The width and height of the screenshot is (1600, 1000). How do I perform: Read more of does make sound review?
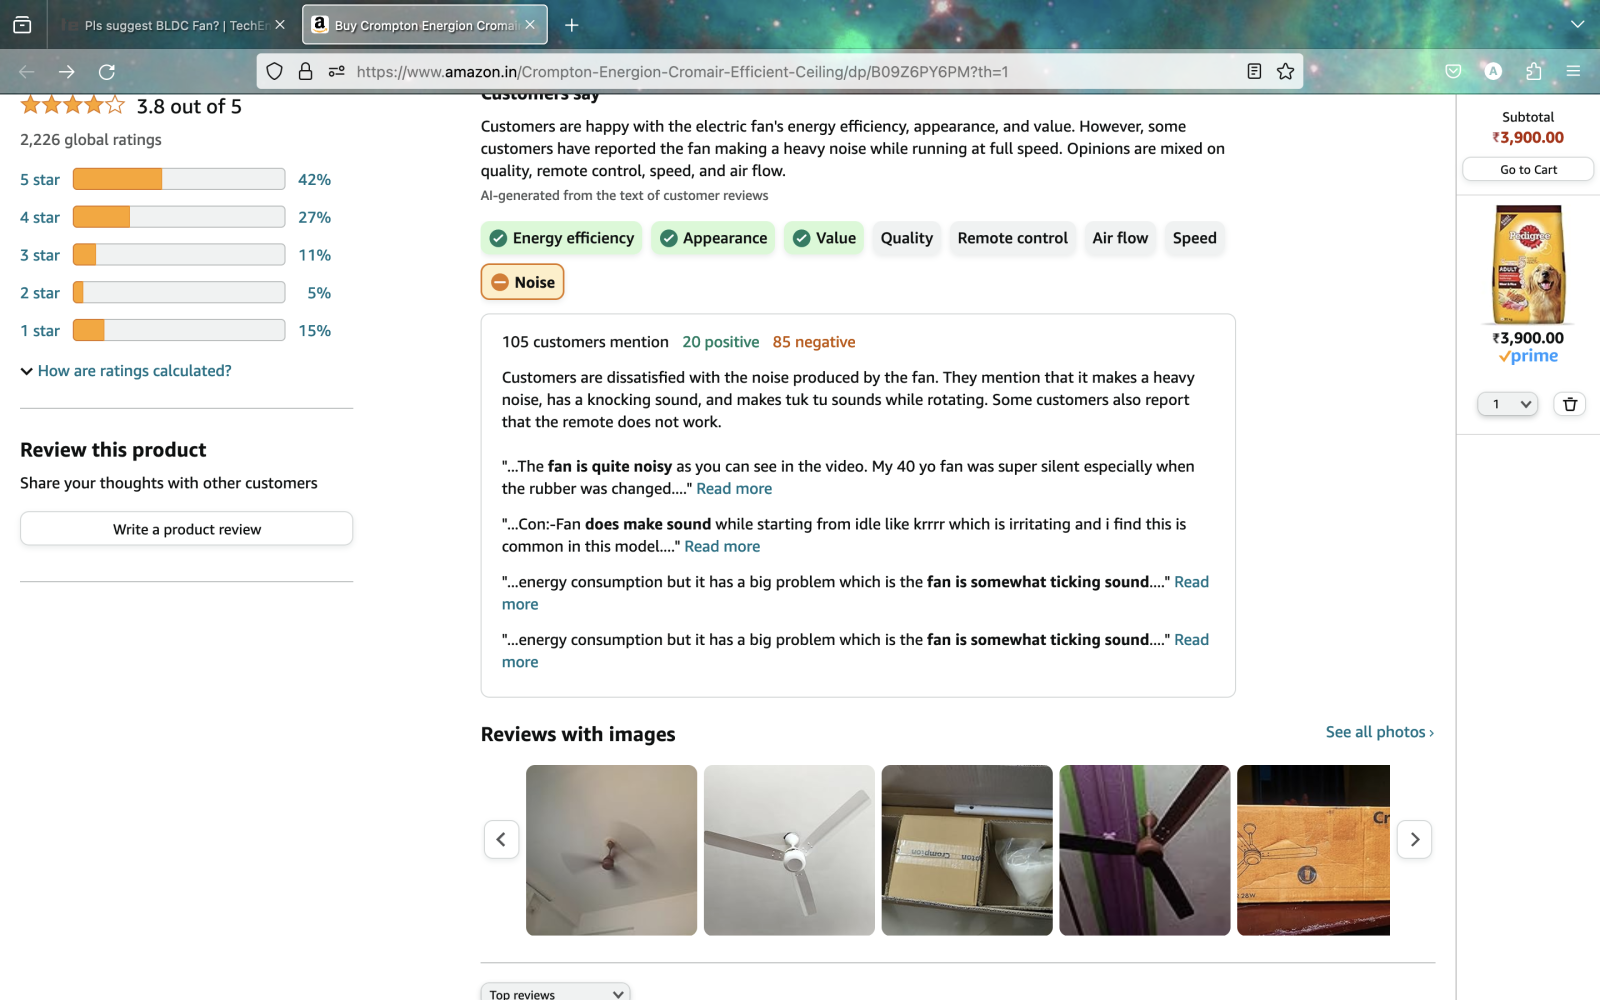coord(722,547)
